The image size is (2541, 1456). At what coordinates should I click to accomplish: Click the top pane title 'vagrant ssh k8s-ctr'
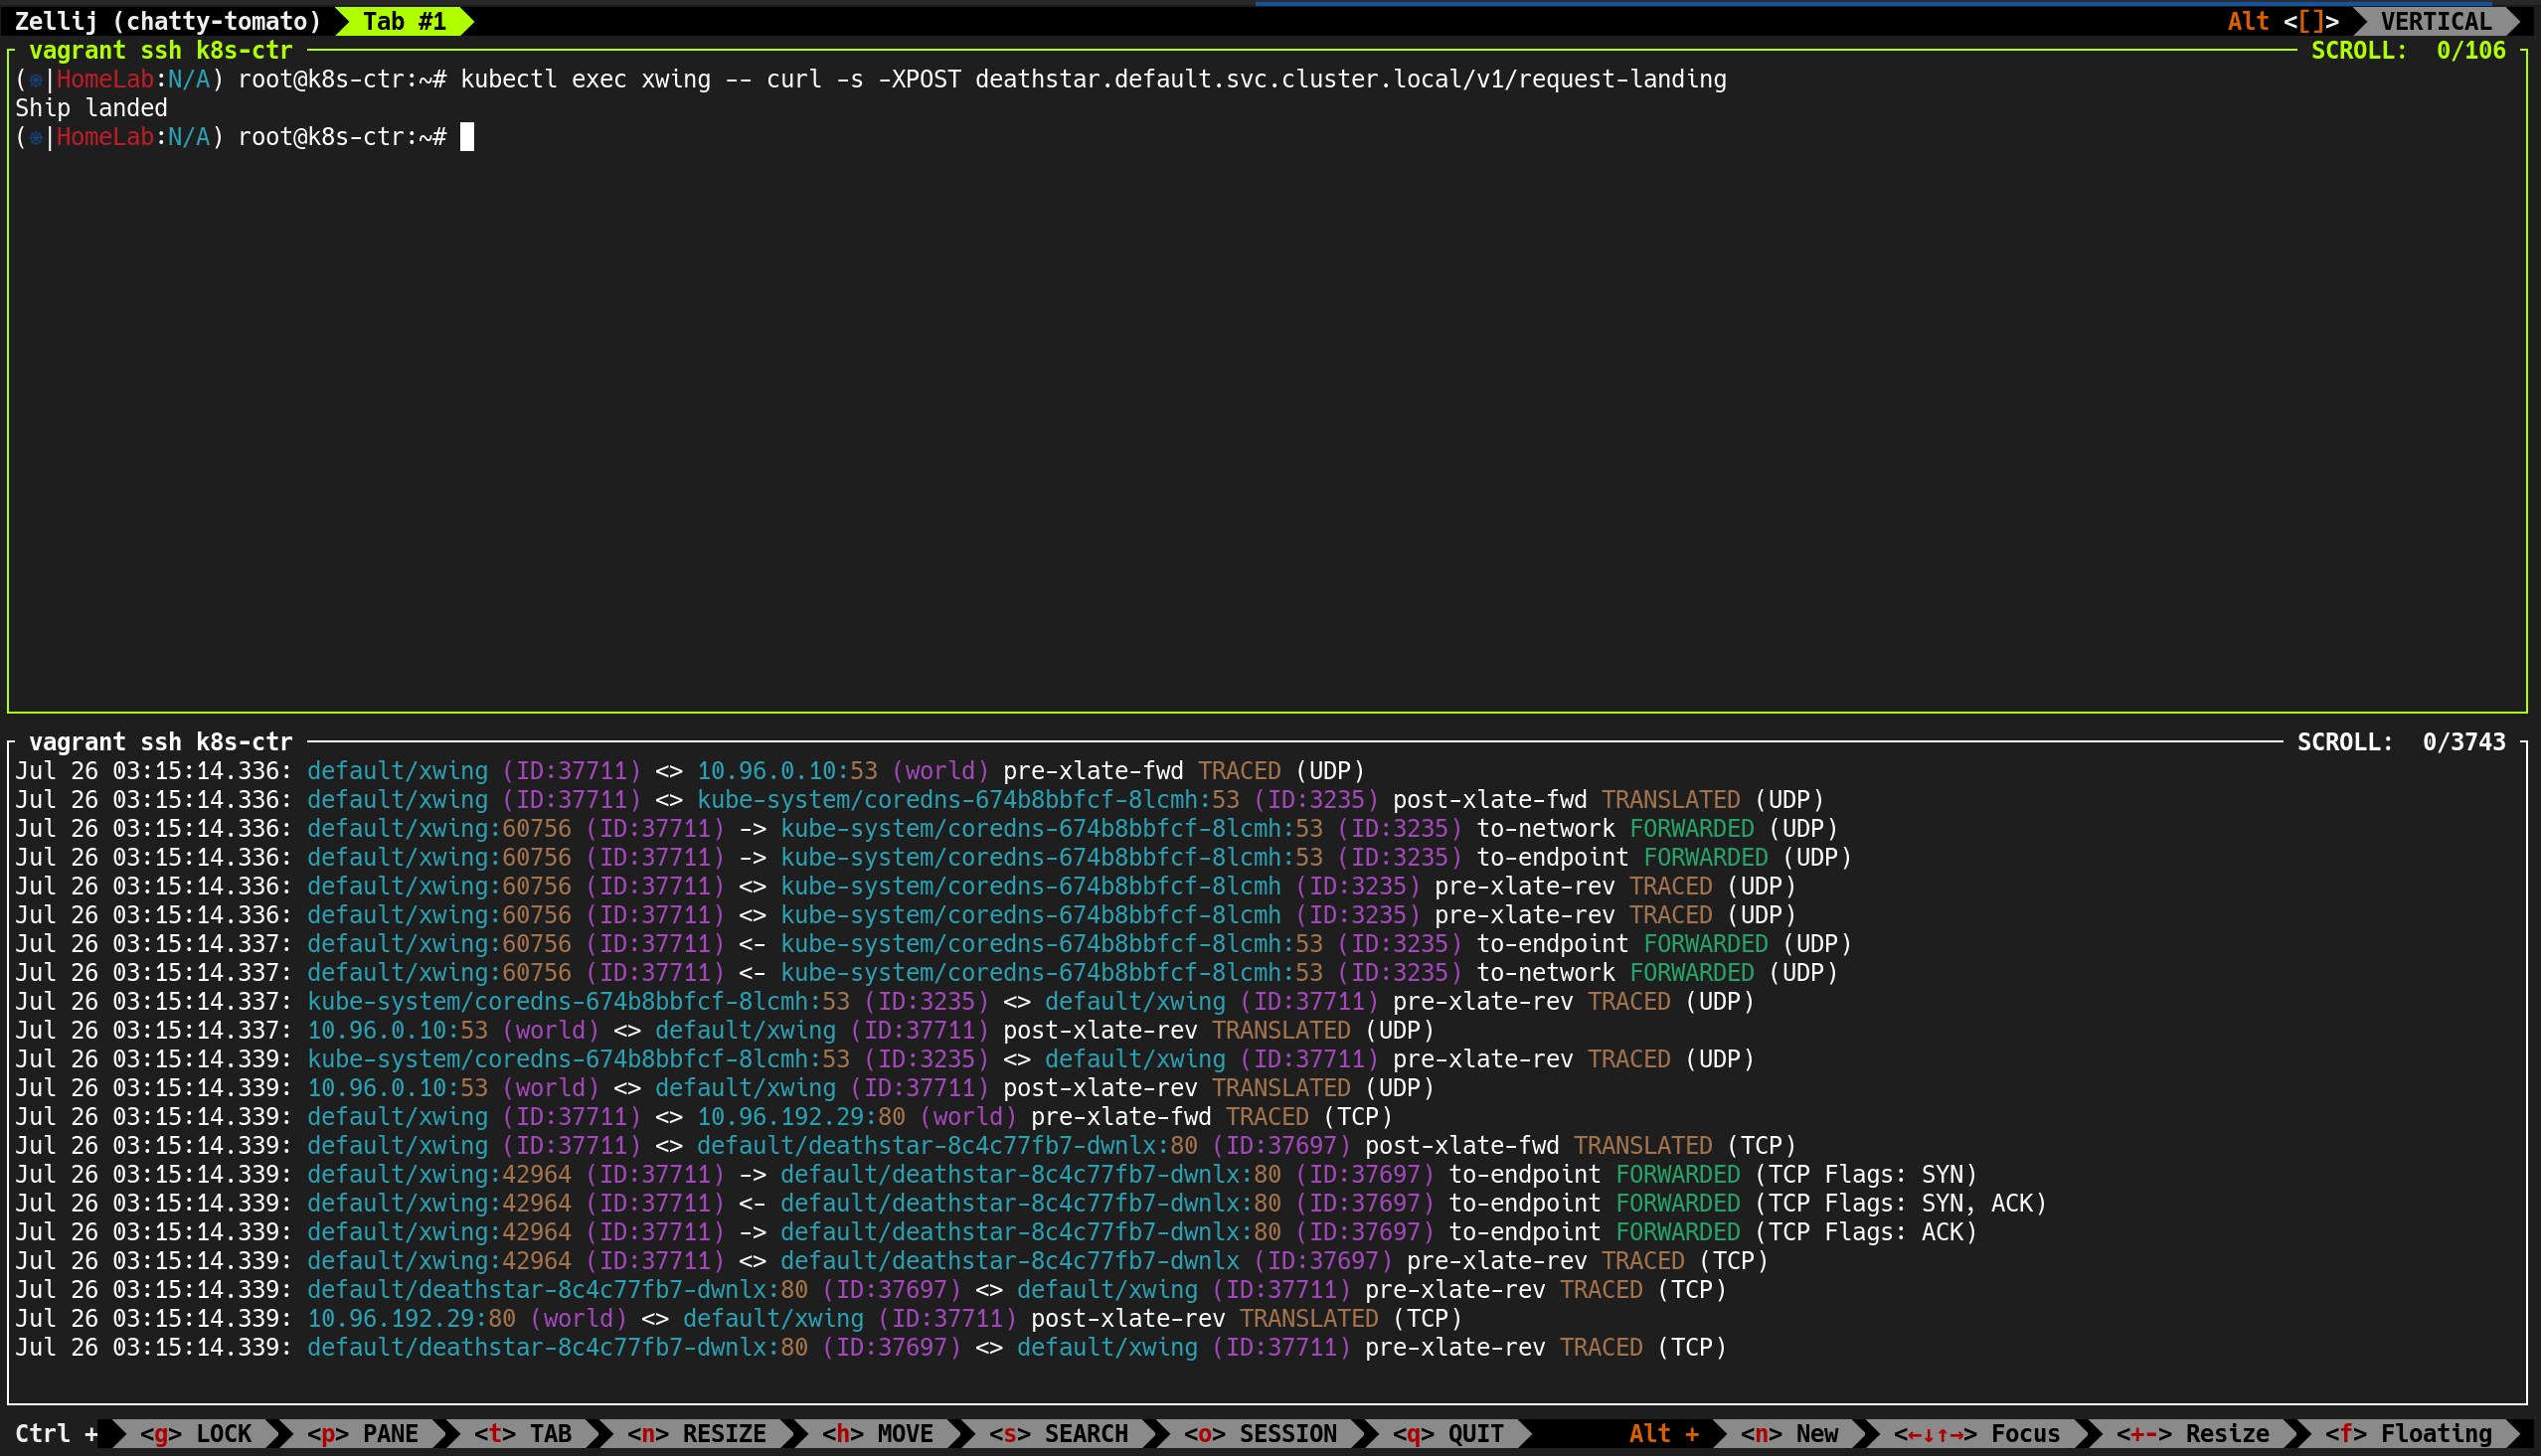(x=160, y=50)
